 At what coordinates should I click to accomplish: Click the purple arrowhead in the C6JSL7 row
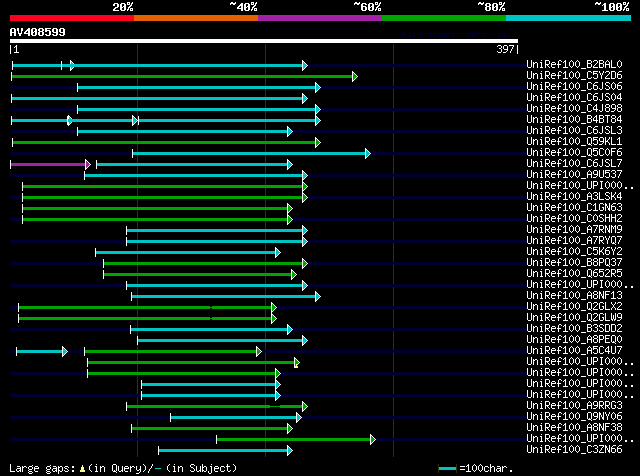click(88, 165)
